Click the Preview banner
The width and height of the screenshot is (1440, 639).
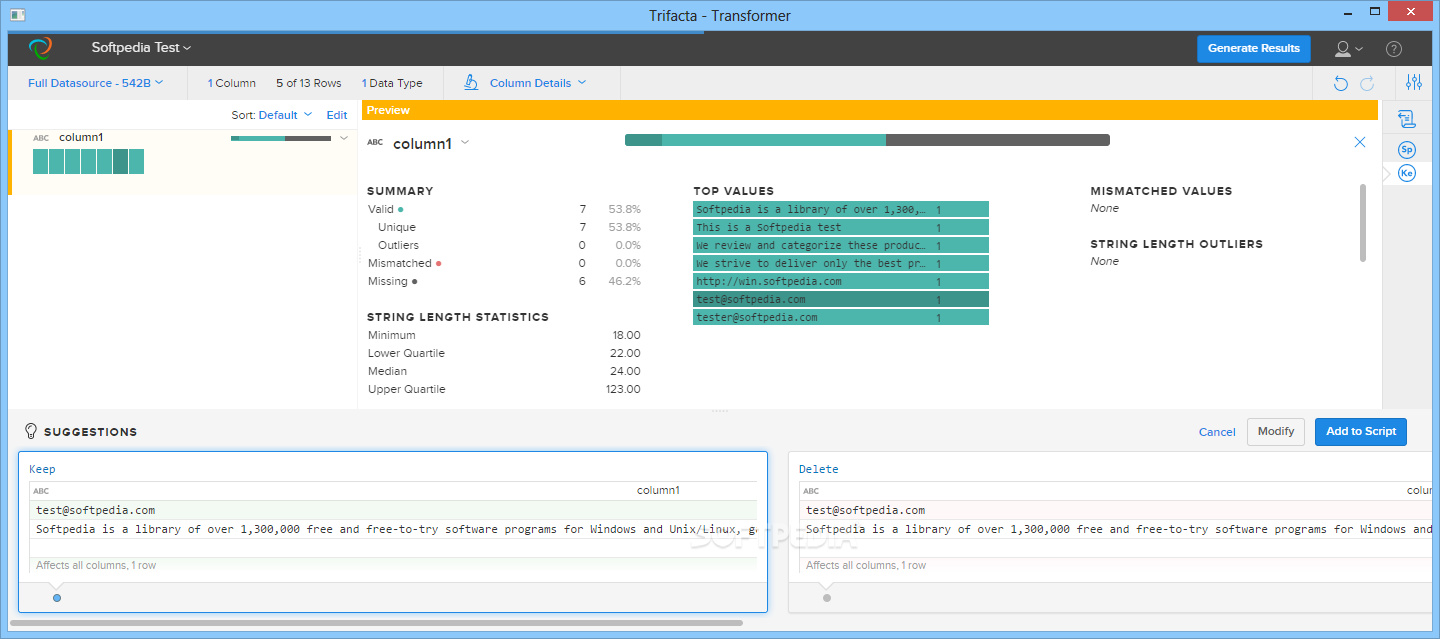pos(870,110)
